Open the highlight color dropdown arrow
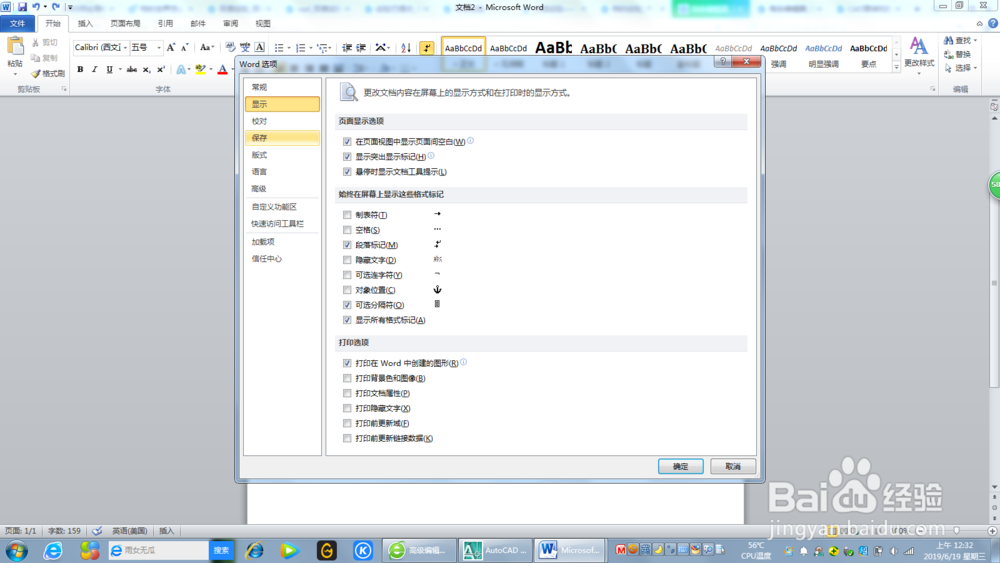 [211, 69]
